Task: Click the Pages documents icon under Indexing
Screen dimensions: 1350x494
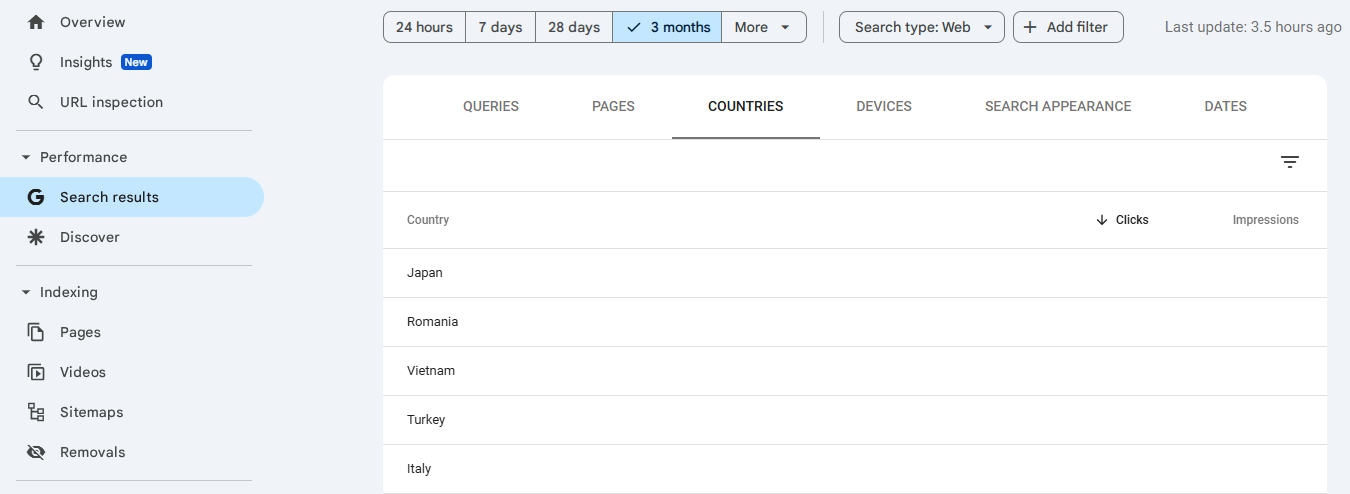Action: click(x=36, y=332)
